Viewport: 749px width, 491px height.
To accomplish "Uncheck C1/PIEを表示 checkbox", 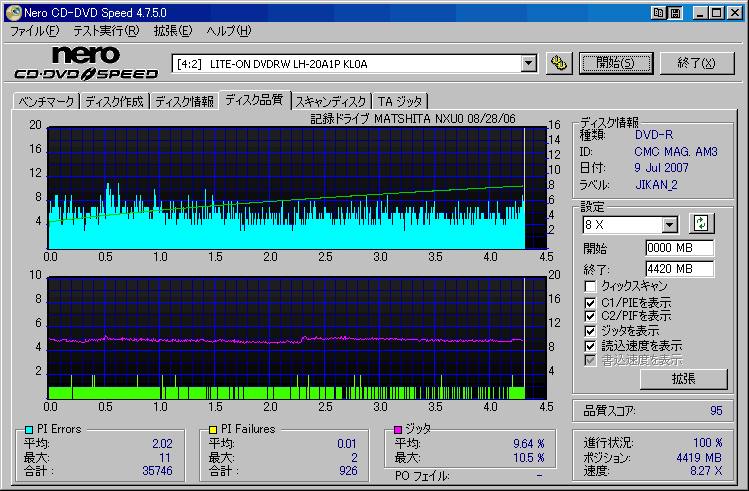I will tap(590, 303).
